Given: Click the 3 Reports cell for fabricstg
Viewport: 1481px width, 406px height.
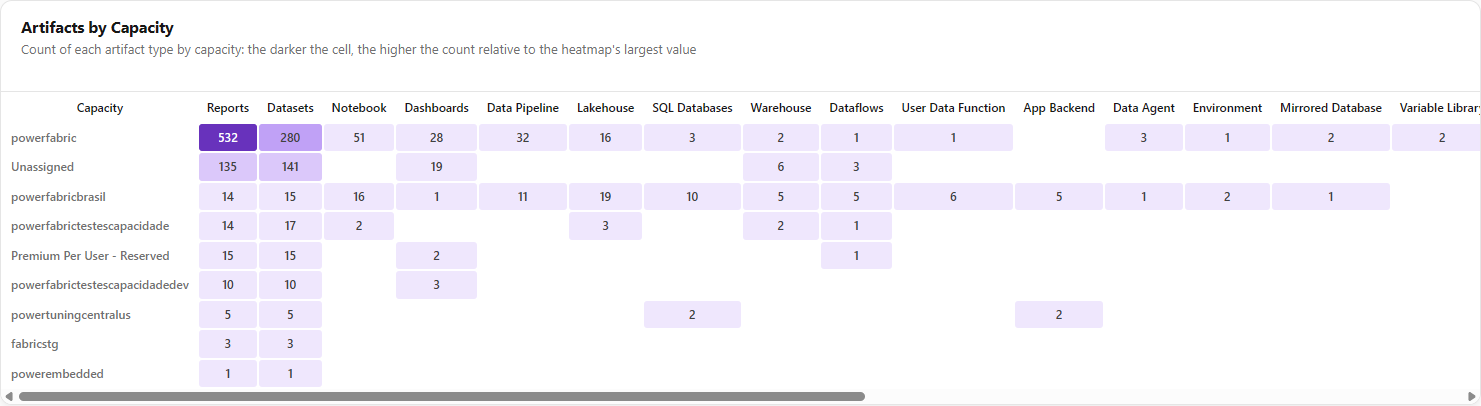Looking at the screenshot, I should pos(228,344).
